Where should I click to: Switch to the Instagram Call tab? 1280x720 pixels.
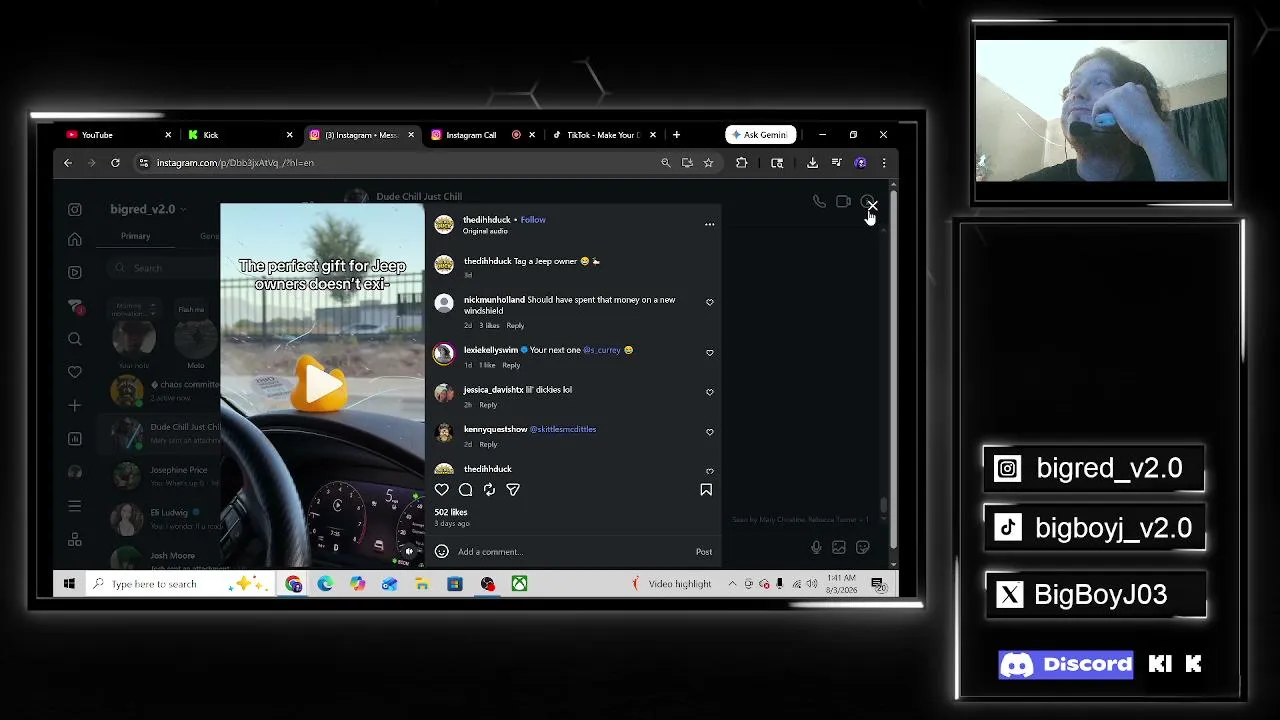pos(484,135)
